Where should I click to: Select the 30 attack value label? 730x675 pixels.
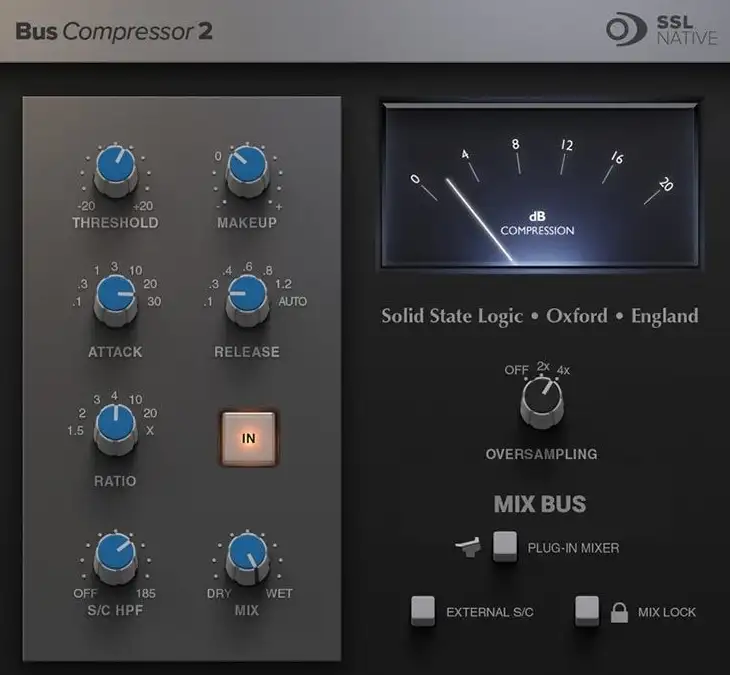coord(154,302)
